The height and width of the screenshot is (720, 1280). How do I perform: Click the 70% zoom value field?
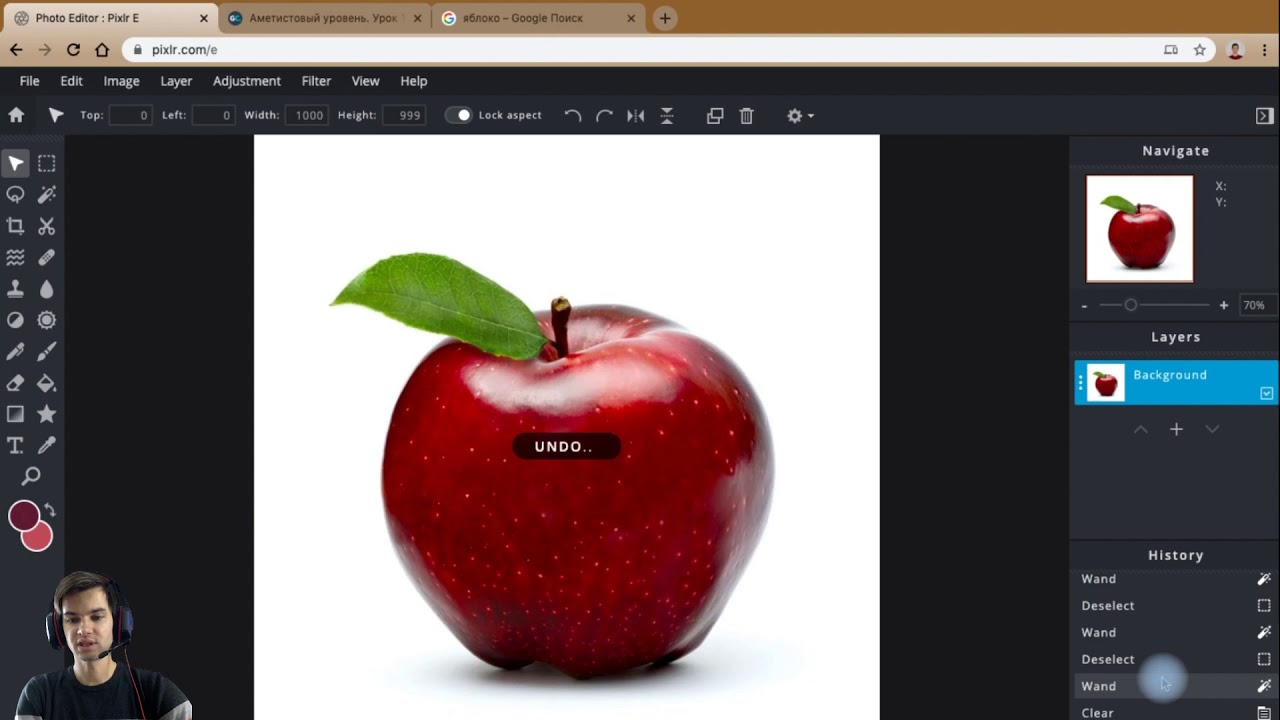pyautogui.click(x=1256, y=305)
